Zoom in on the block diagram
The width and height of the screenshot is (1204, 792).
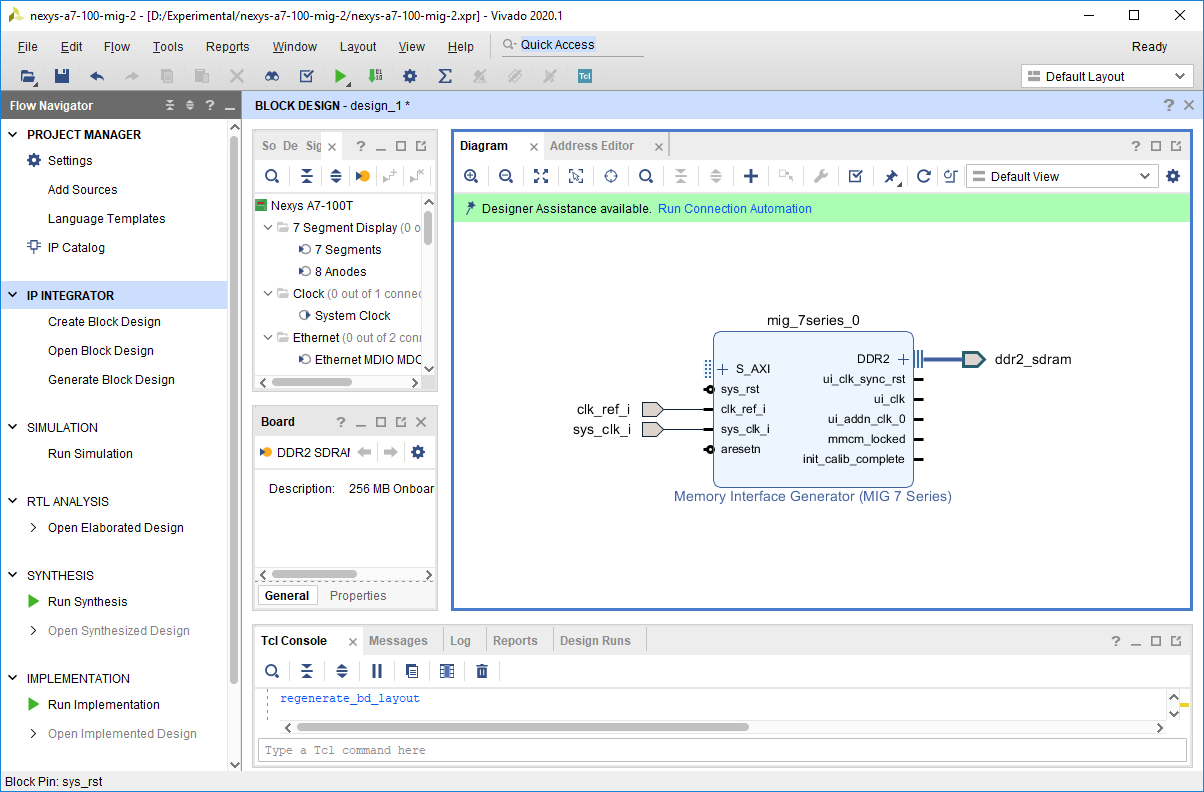point(471,176)
